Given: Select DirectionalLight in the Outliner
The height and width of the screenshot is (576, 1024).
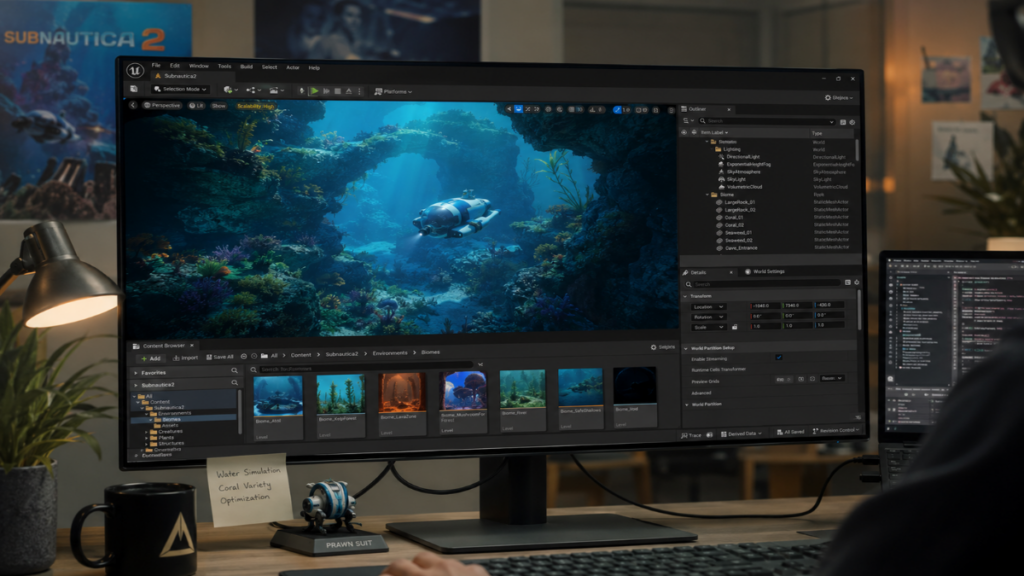Looking at the screenshot, I should [743, 157].
